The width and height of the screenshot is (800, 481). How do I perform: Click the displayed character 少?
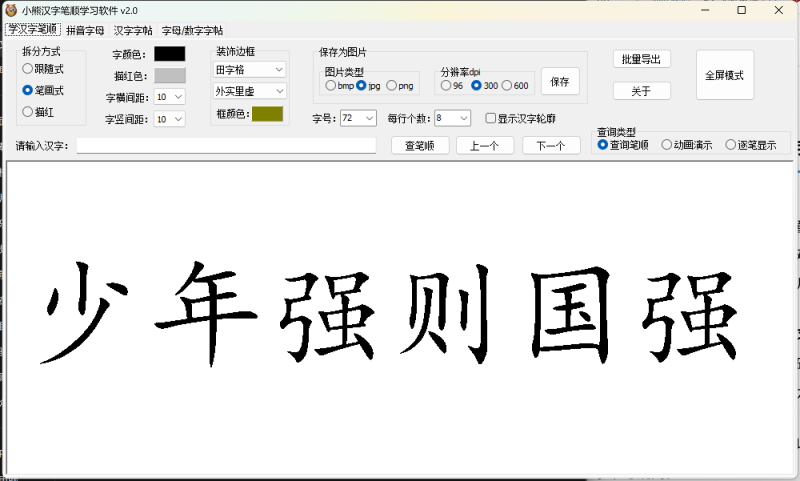tap(84, 312)
